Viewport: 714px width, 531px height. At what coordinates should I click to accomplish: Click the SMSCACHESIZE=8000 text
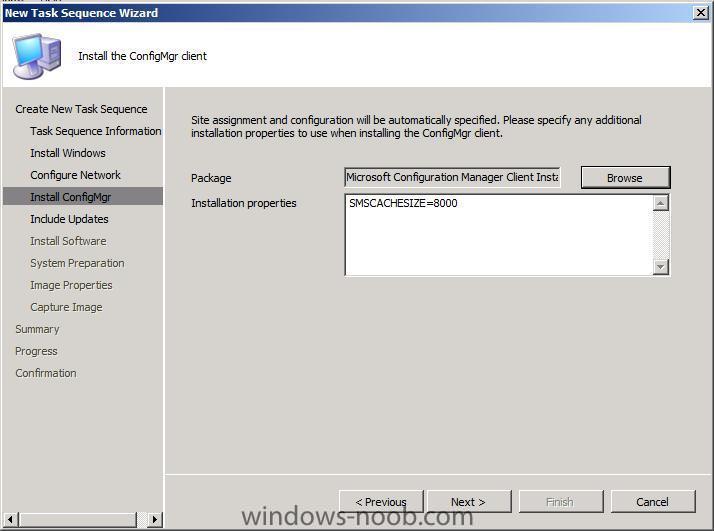click(403, 203)
